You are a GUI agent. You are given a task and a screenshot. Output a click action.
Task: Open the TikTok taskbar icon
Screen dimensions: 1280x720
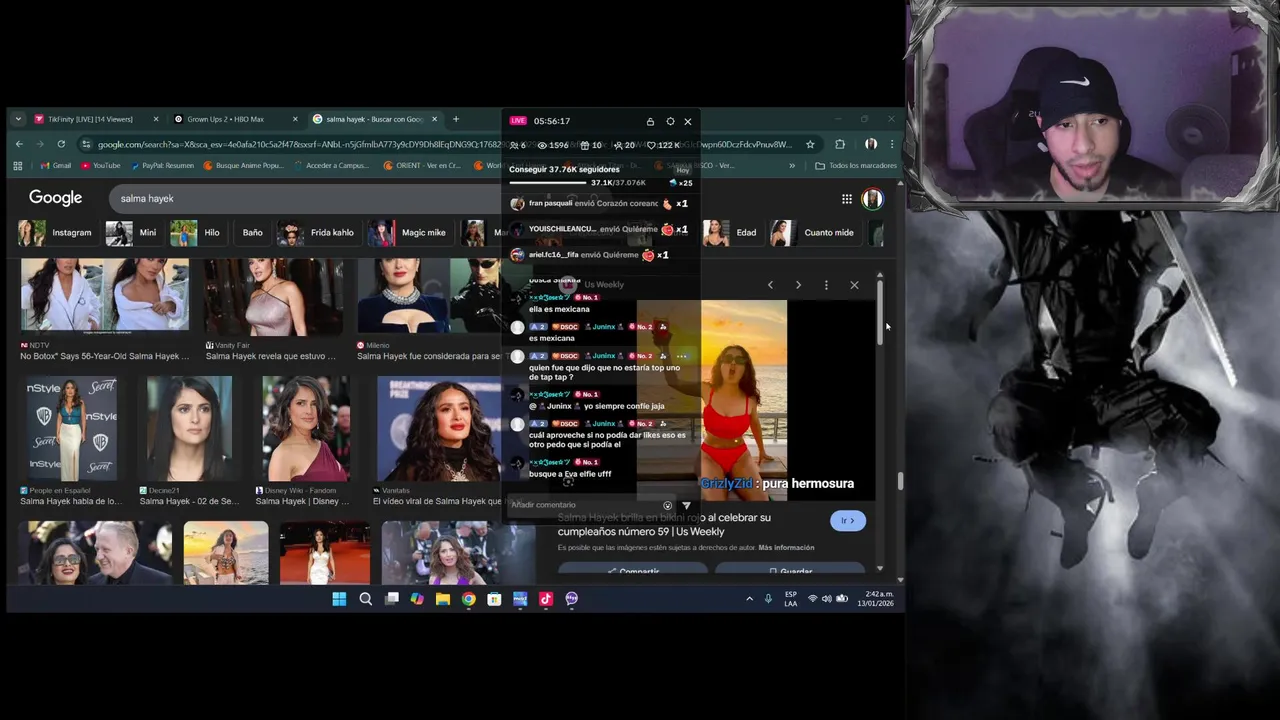[x=546, y=599]
